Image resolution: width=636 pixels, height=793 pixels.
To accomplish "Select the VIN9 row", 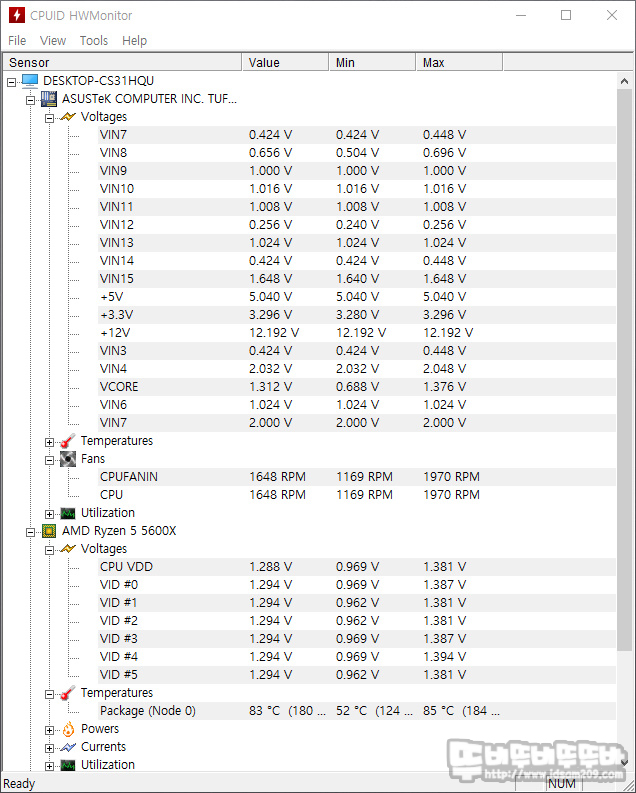I will point(357,171).
